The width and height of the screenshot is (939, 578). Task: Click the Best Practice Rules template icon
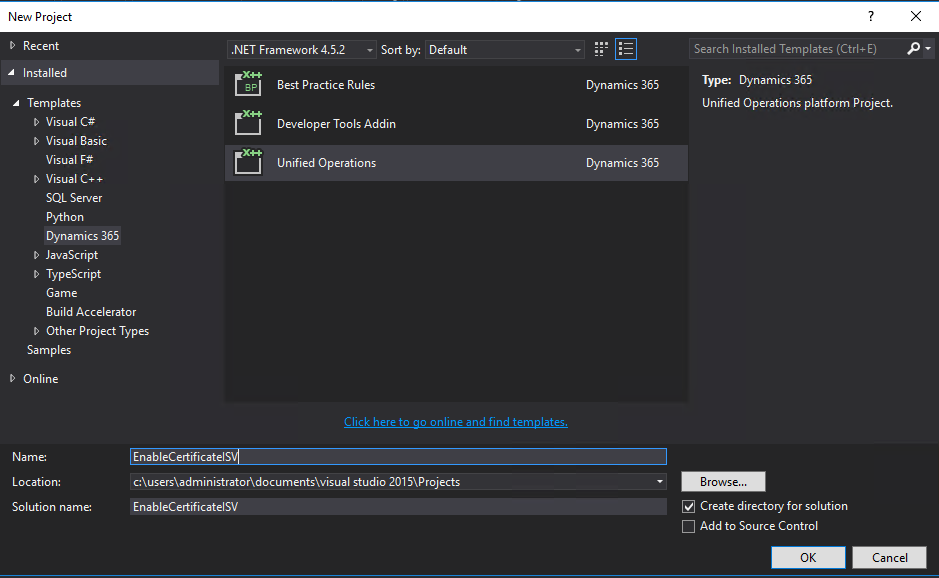[247, 85]
